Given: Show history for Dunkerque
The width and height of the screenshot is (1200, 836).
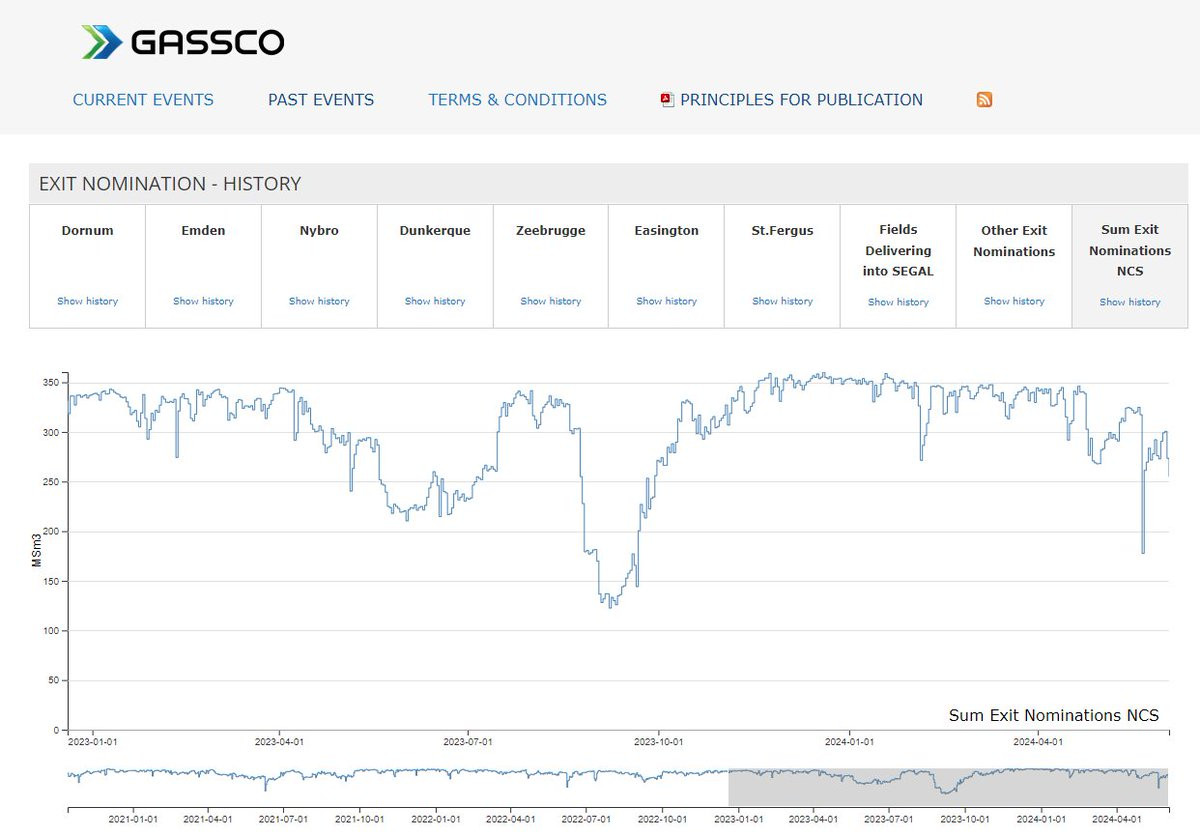Looking at the screenshot, I should pos(435,301).
